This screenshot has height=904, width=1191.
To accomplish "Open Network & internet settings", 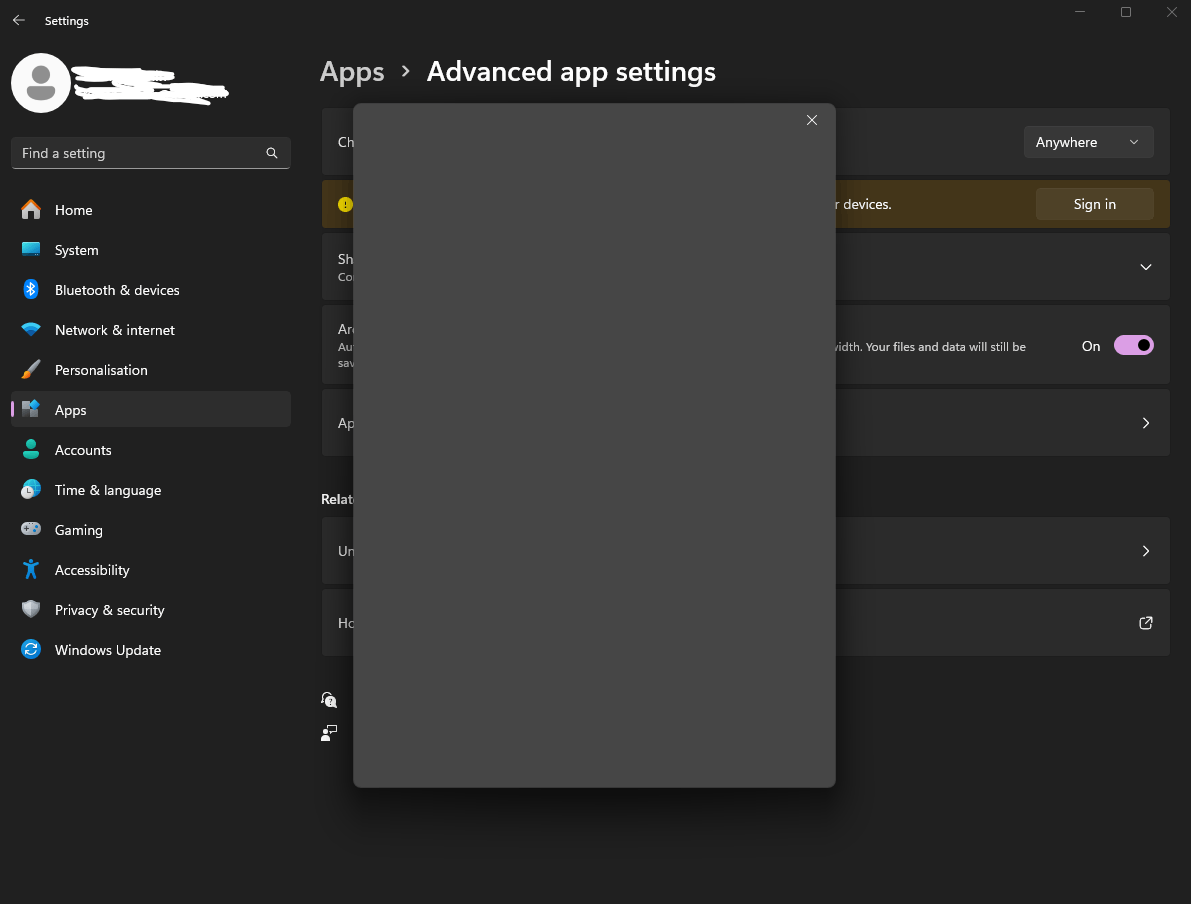I will 150,330.
